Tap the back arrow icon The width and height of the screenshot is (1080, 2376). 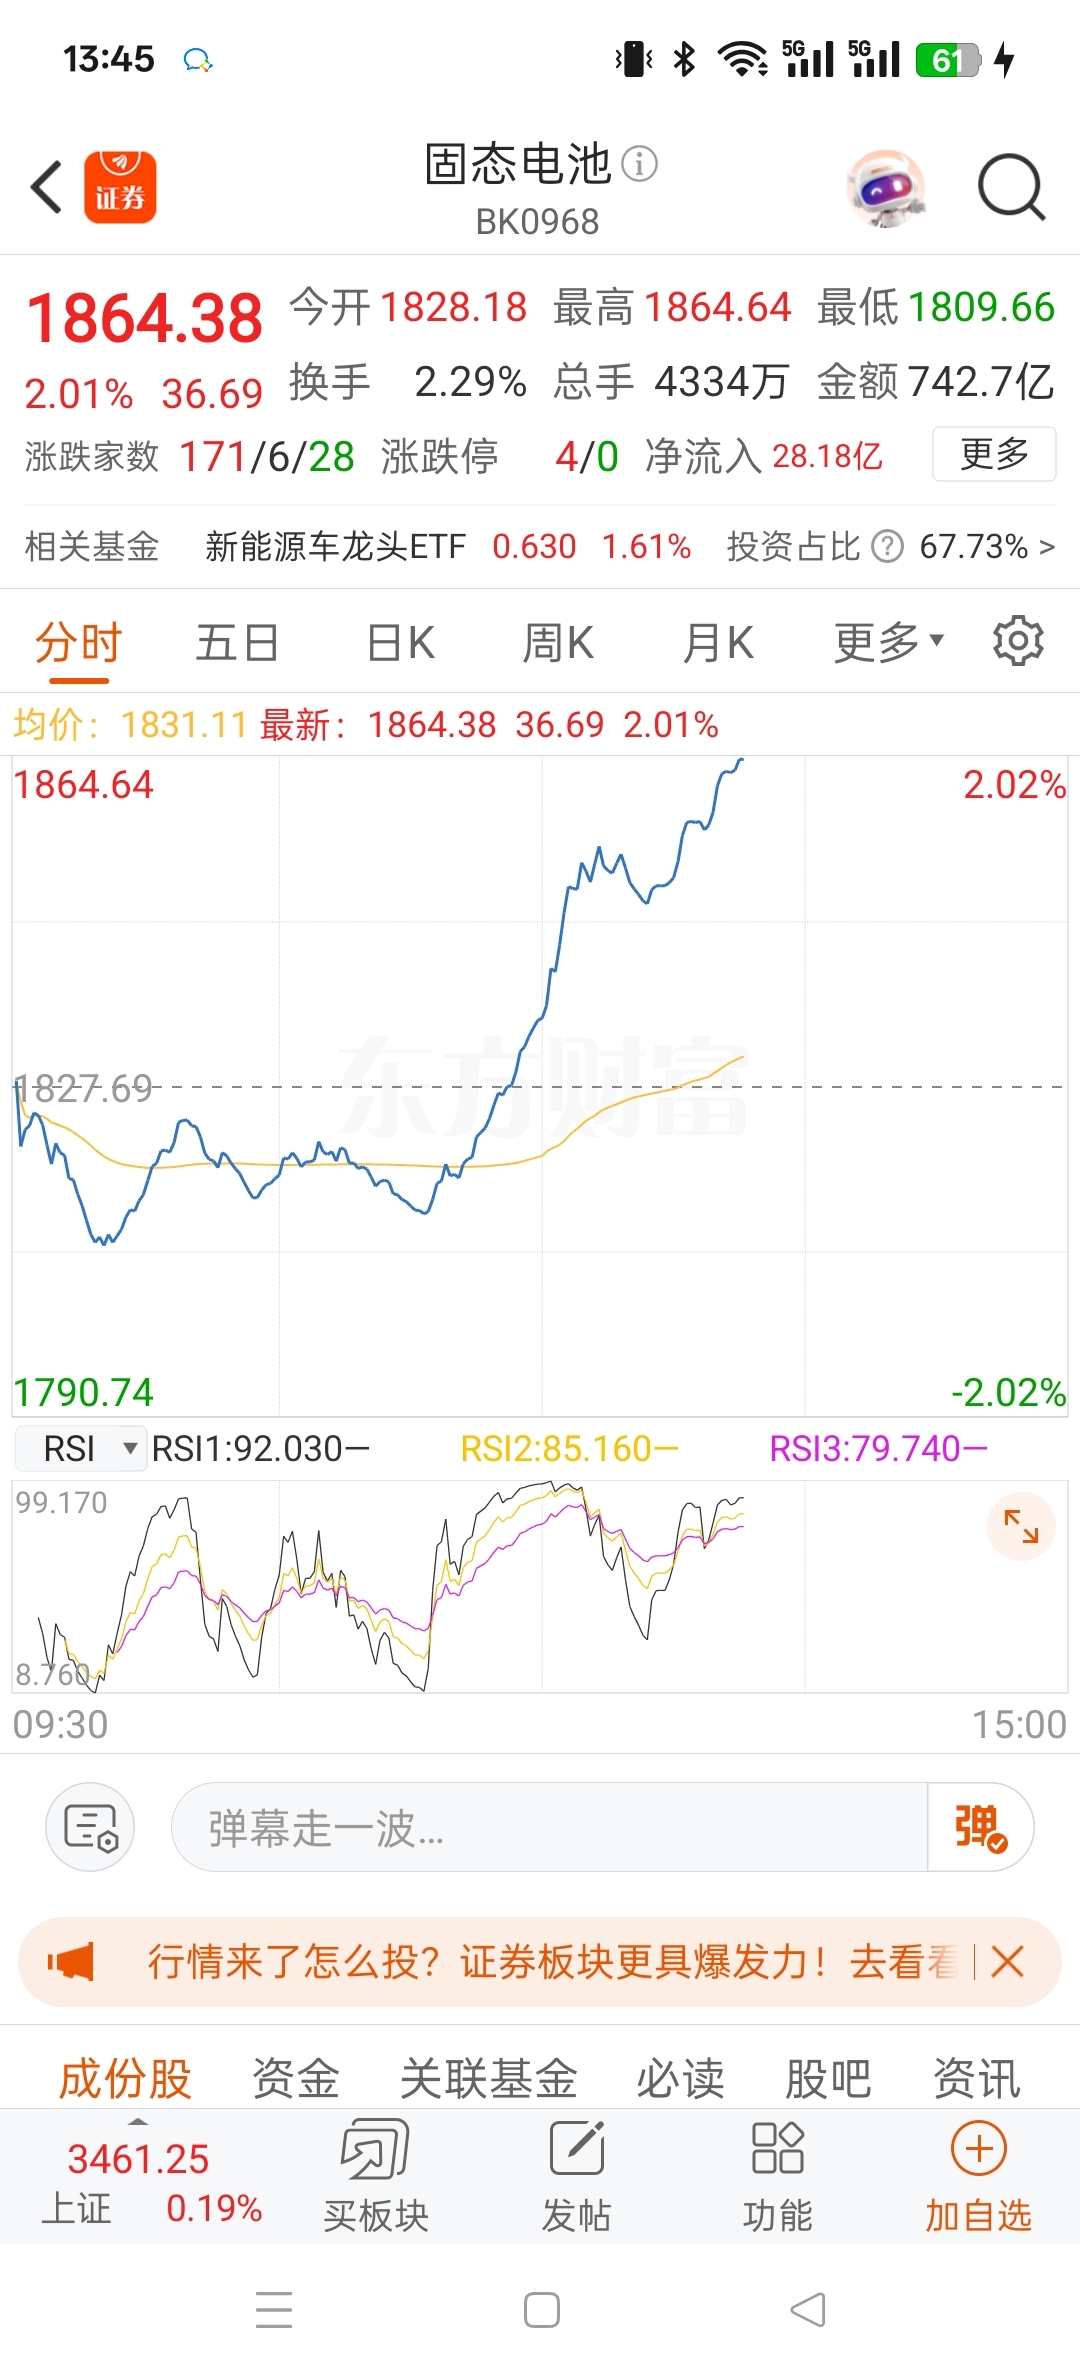[47, 187]
